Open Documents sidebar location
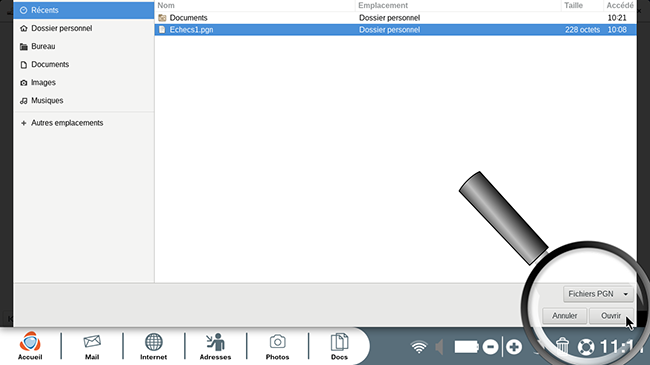Image resolution: width=650 pixels, height=365 pixels. coord(84,64)
